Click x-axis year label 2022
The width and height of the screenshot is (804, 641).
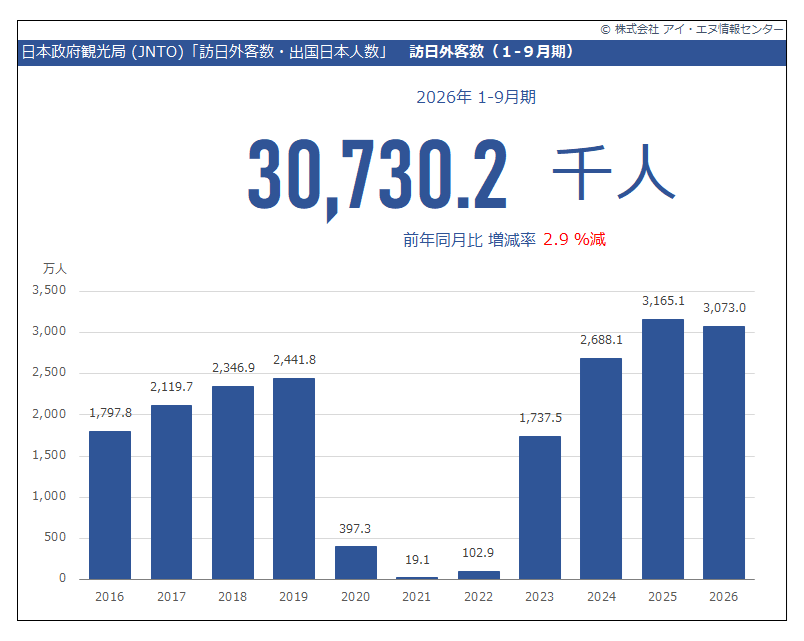coord(478,596)
